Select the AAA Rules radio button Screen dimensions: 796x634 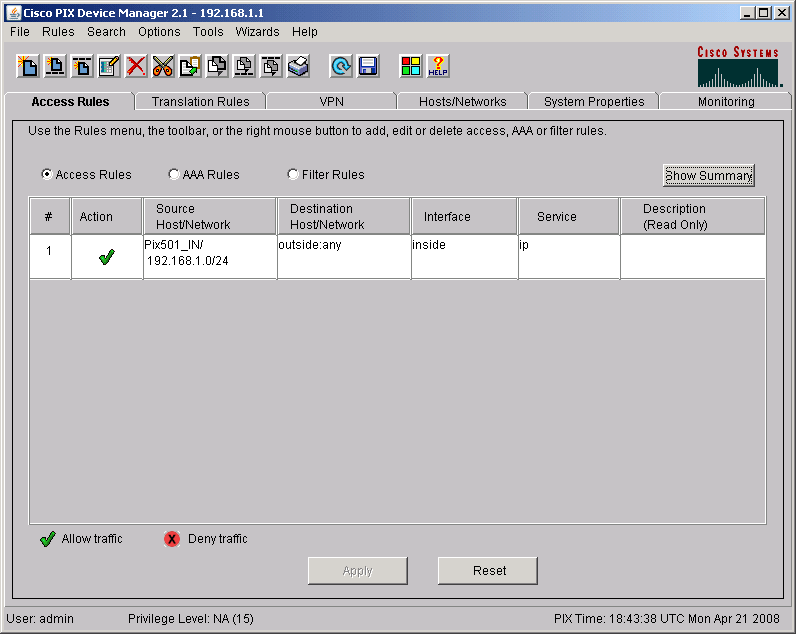tap(174, 174)
